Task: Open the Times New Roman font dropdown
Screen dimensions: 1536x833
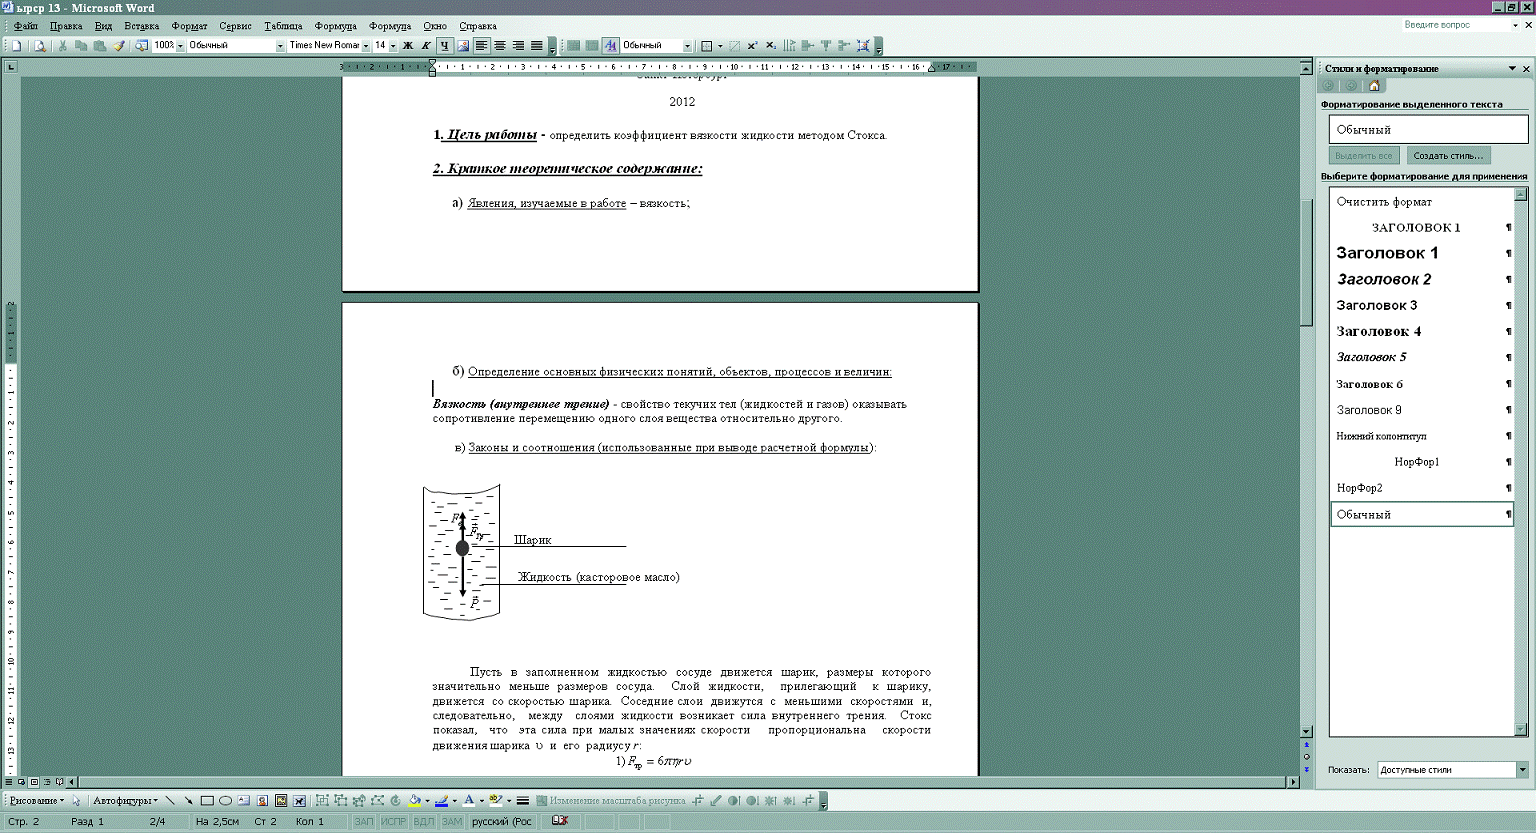Action: point(366,46)
